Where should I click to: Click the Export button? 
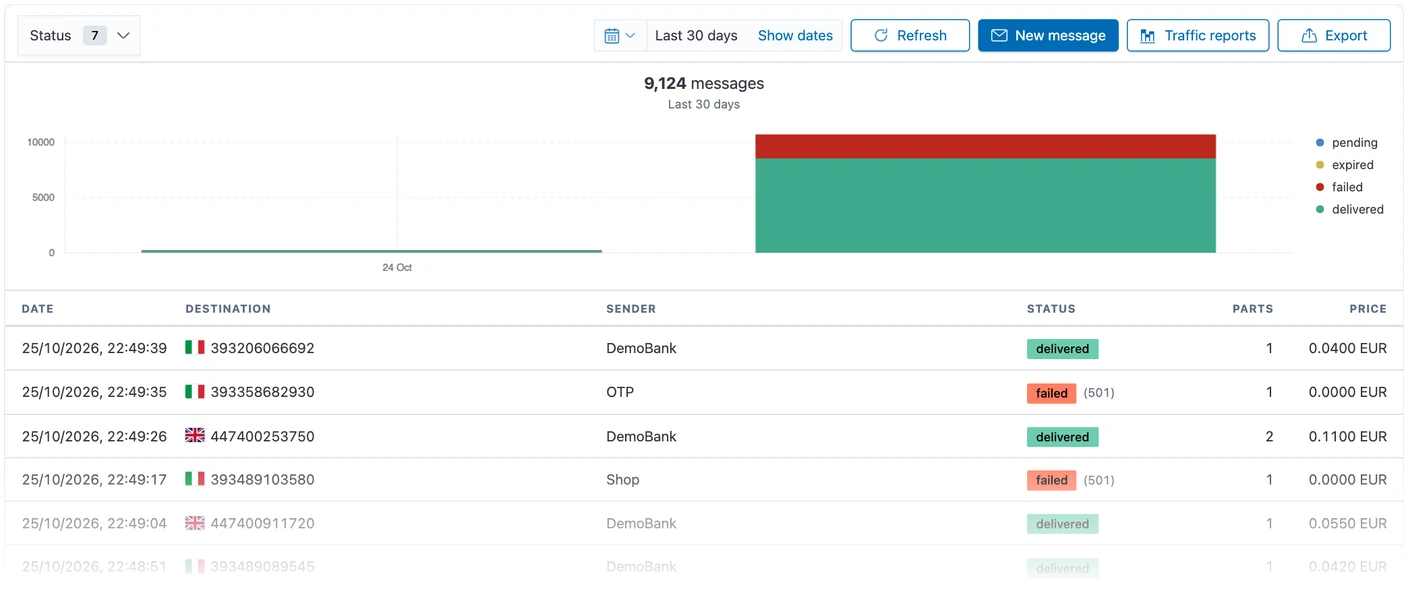pyautogui.click(x=1334, y=35)
